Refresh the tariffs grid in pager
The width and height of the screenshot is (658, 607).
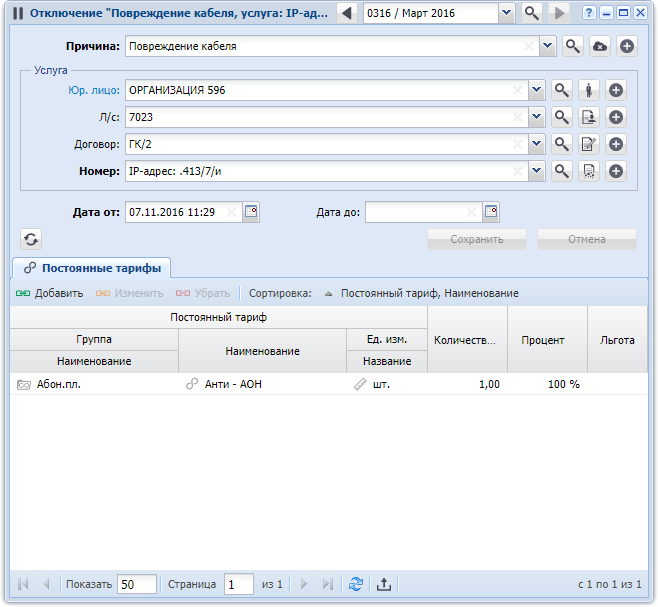click(x=356, y=584)
